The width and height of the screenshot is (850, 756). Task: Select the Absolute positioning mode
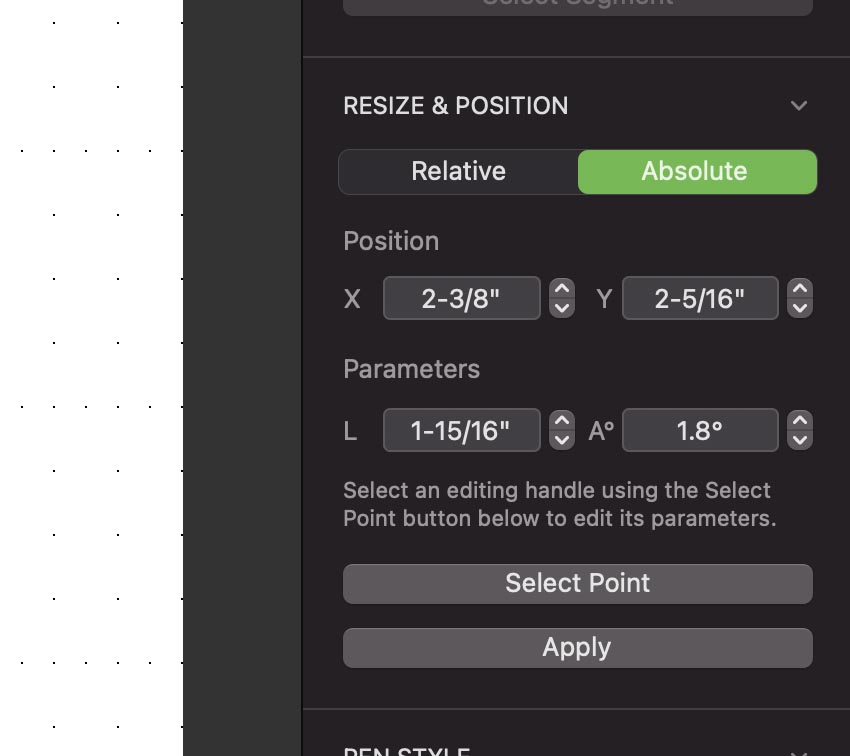[696, 172]
